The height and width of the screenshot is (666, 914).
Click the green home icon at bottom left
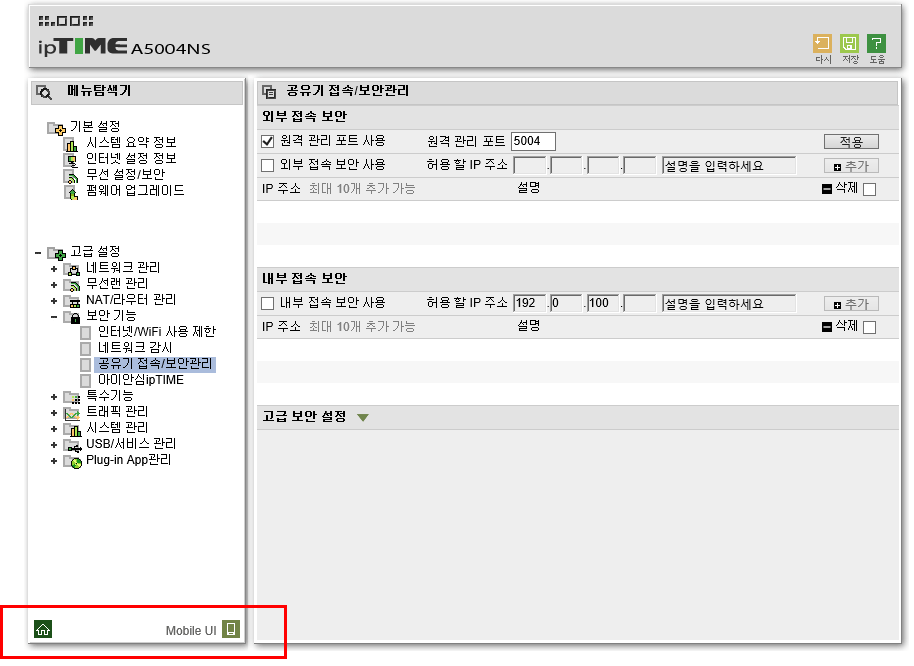click(43, 629)
